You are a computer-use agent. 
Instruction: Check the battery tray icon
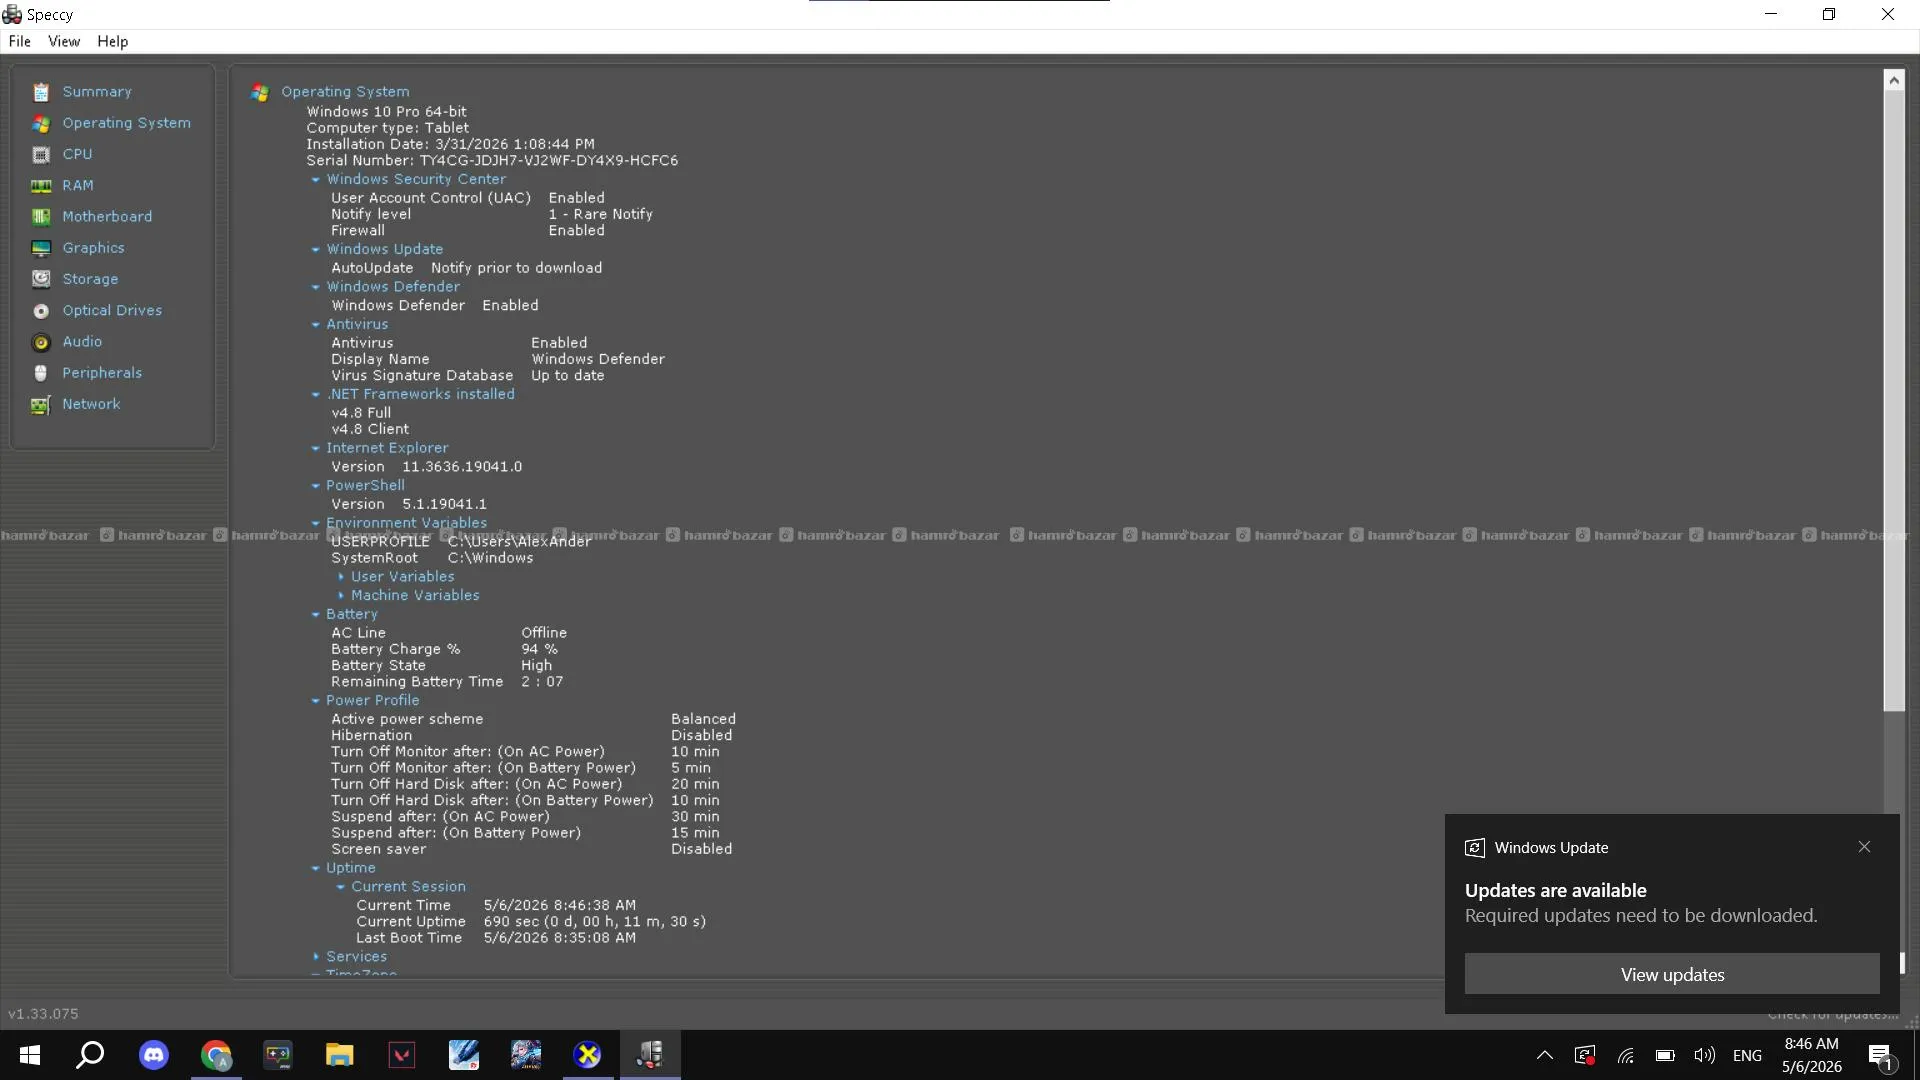(x=1665, y=1055)
